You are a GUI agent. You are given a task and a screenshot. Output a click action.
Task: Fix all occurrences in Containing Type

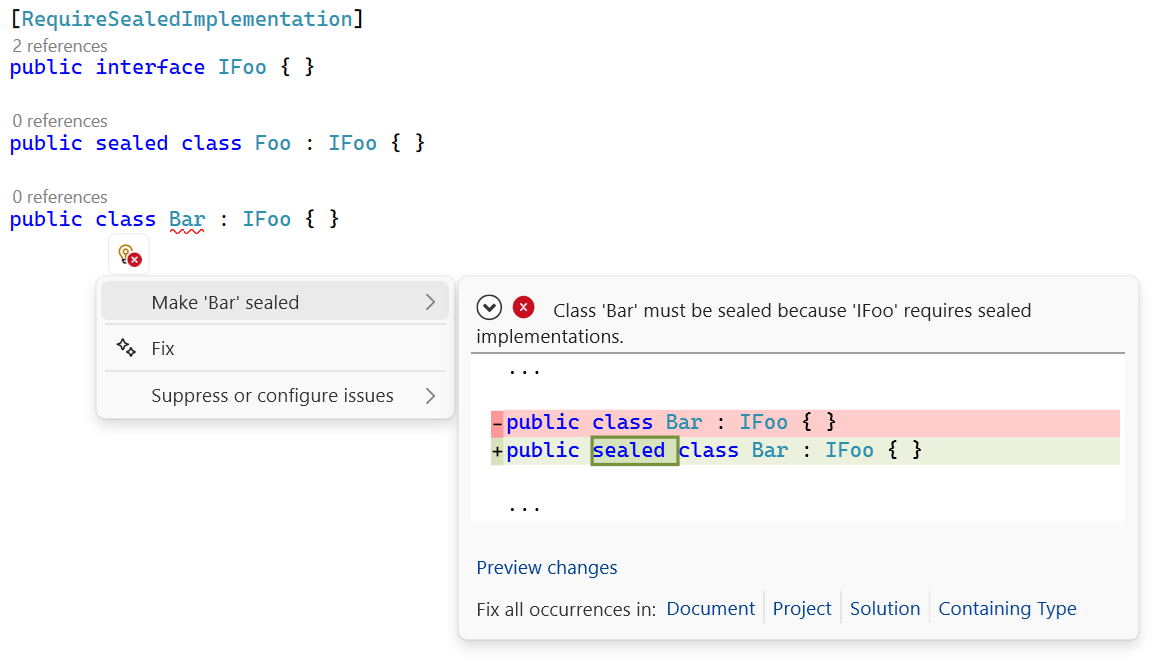1007,609
